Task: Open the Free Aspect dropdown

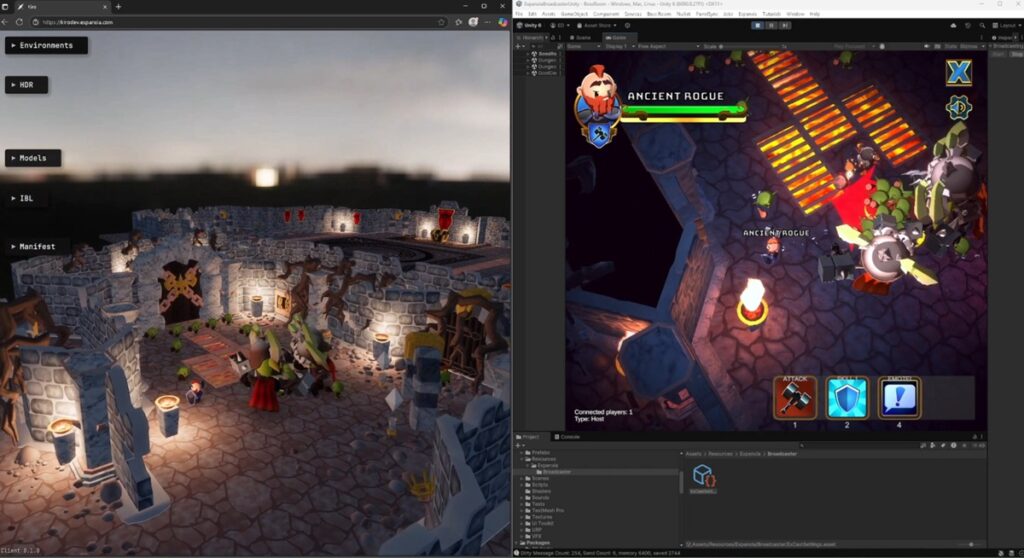Action: (667, 46)
